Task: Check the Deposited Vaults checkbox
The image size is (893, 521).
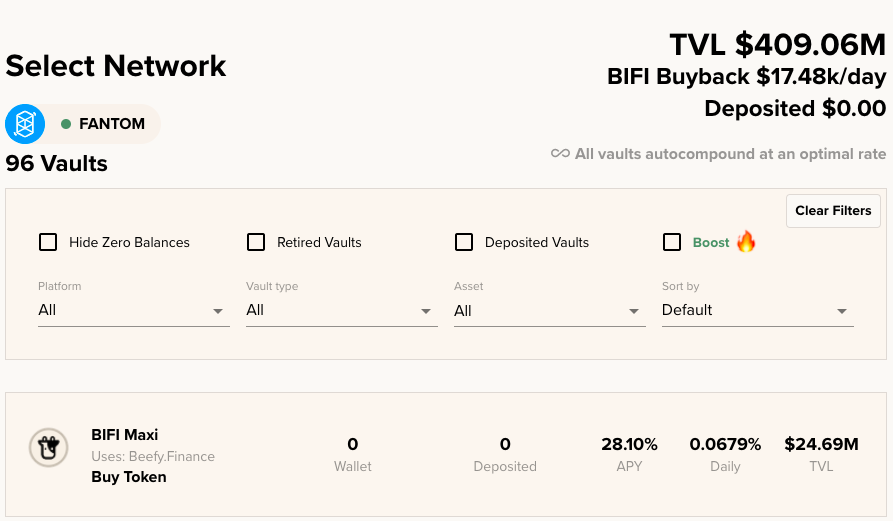Action: (x=464, y=242)
